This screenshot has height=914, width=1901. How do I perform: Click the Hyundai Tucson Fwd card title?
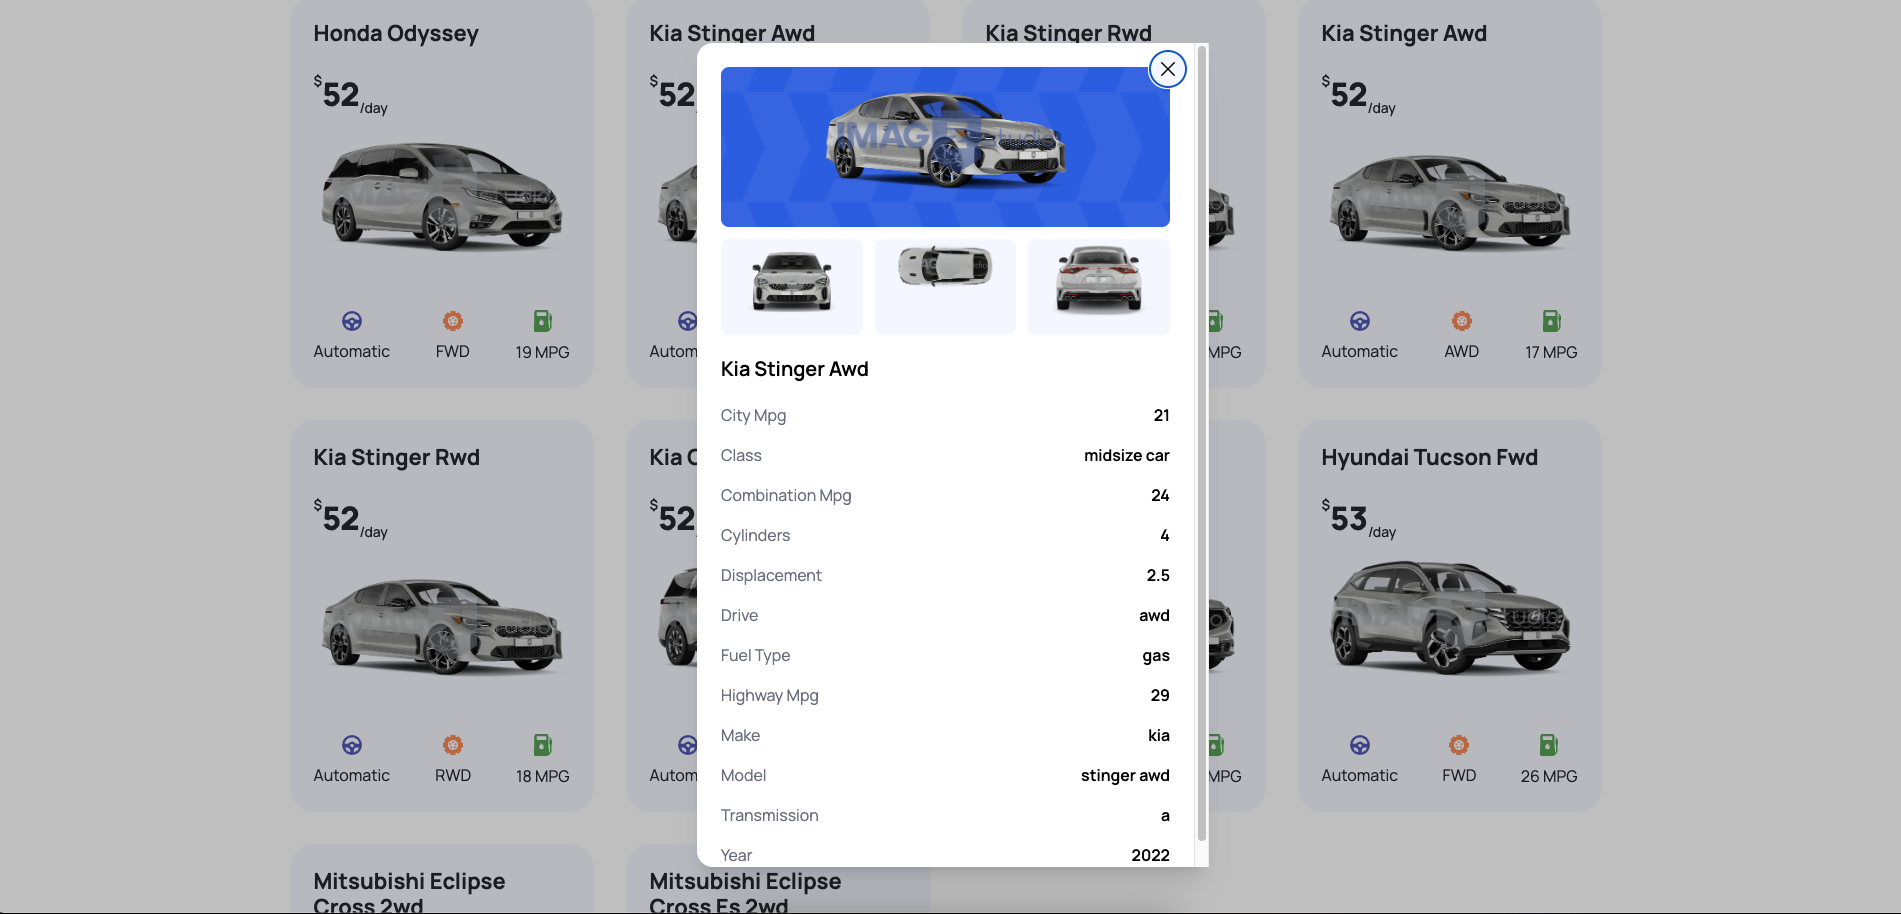(x=1429, y=457)
